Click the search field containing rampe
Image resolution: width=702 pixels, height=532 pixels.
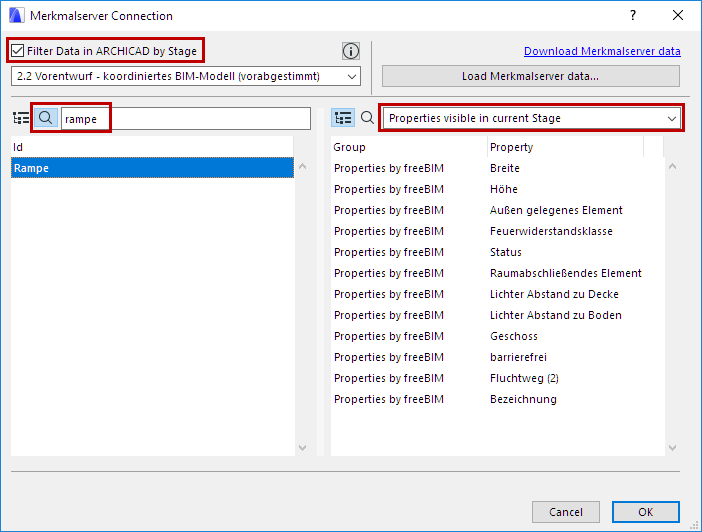pos(184,118)
